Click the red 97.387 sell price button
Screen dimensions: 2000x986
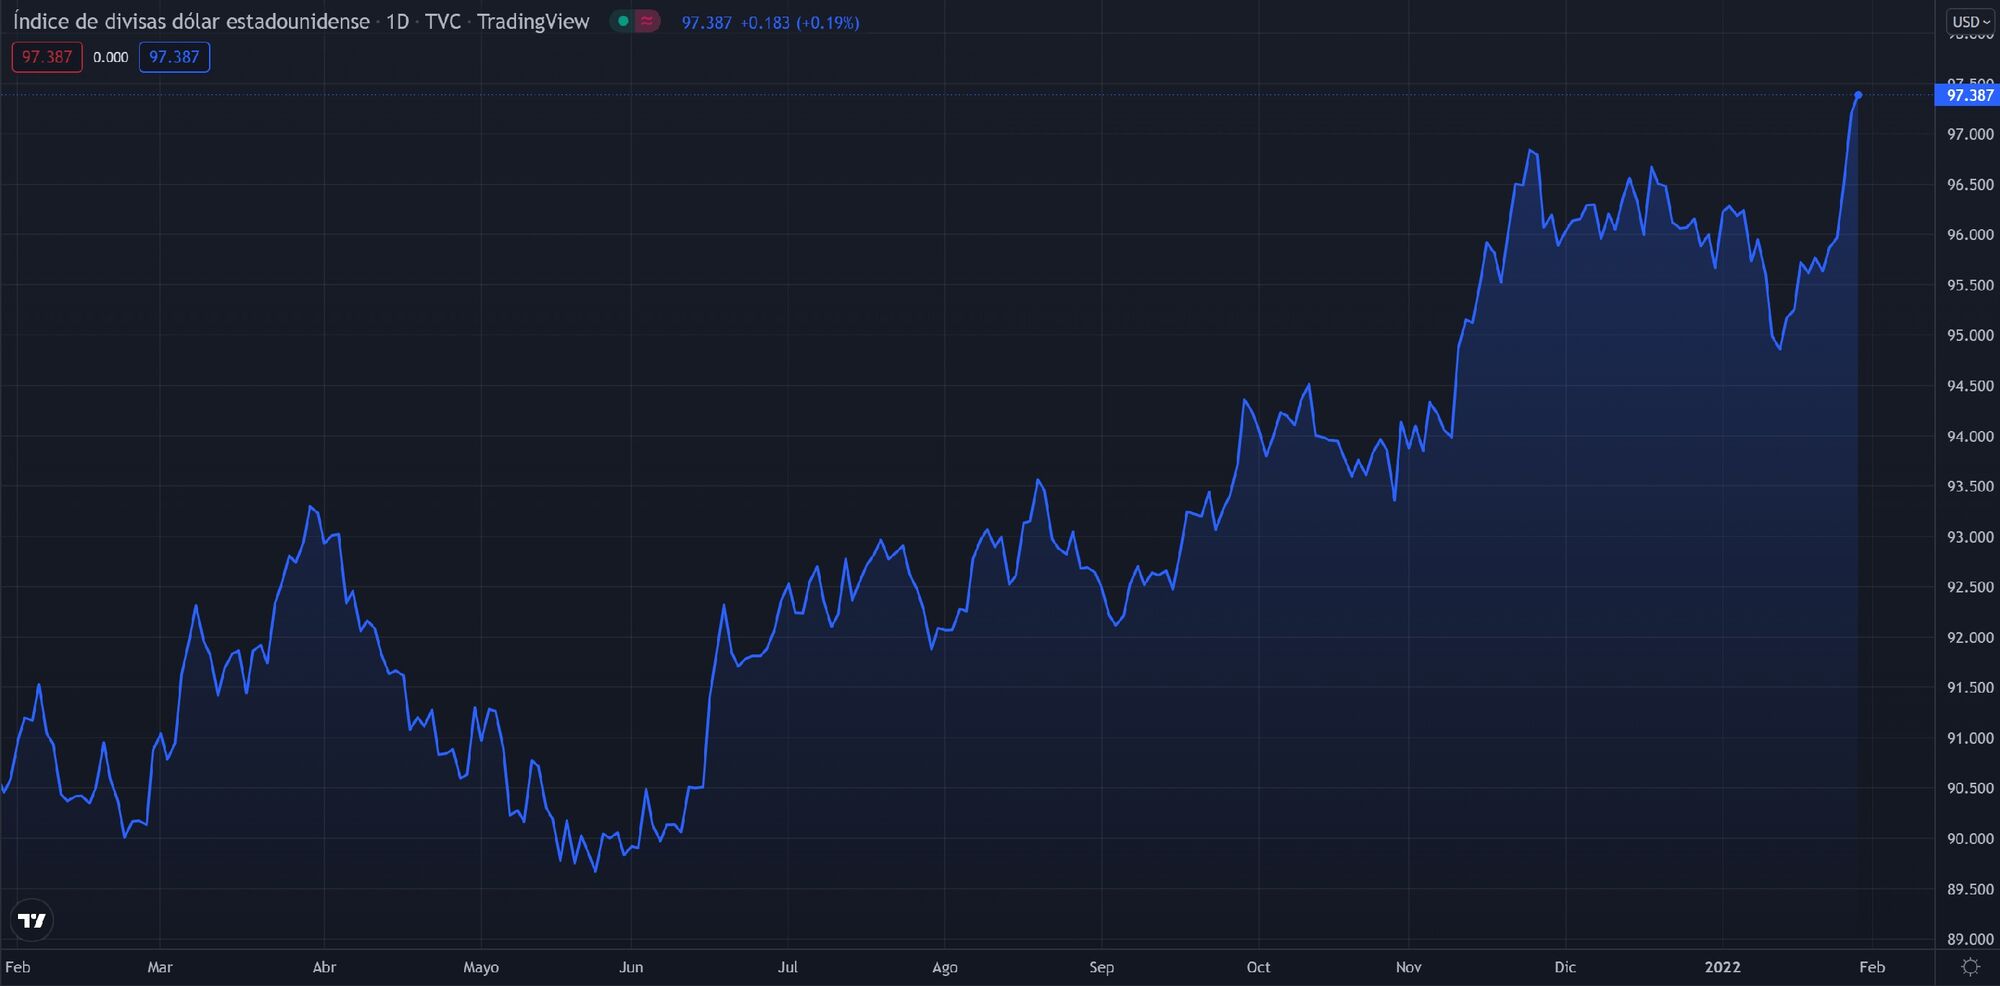click(47, 57)
